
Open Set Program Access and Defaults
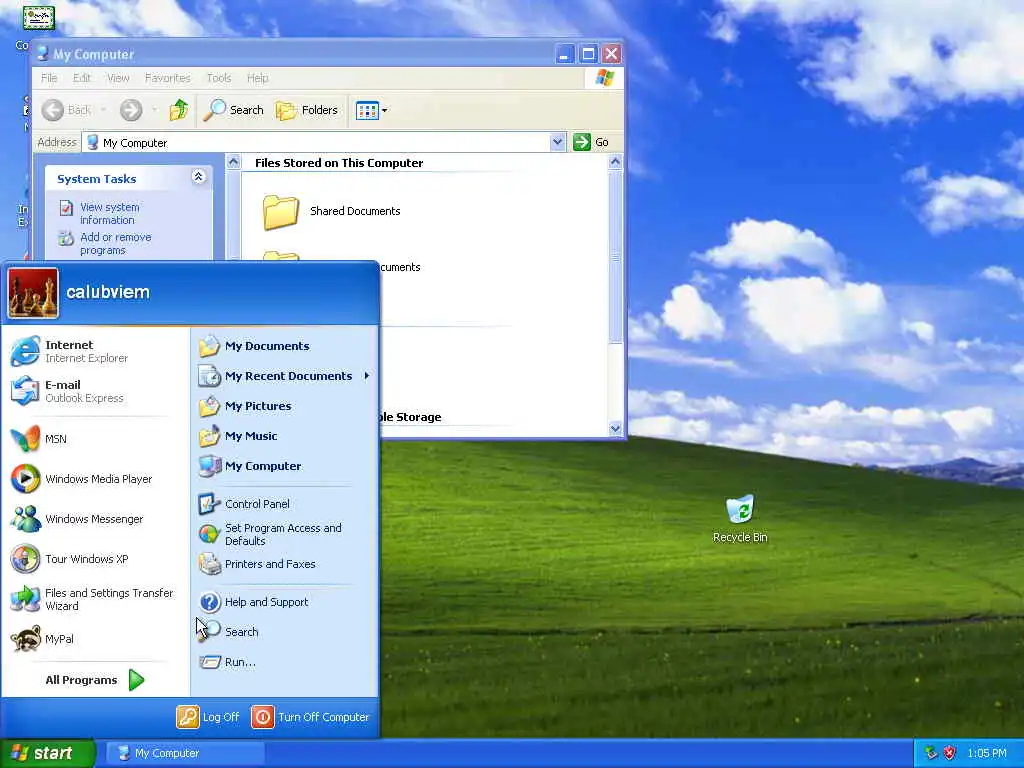(270, 534)
